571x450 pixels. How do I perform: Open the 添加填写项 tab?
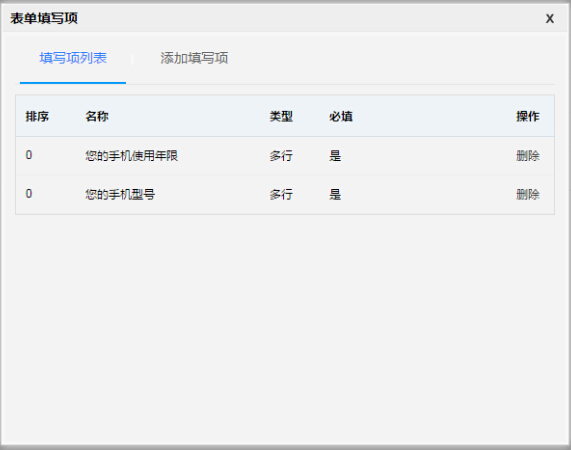[194, 58]
